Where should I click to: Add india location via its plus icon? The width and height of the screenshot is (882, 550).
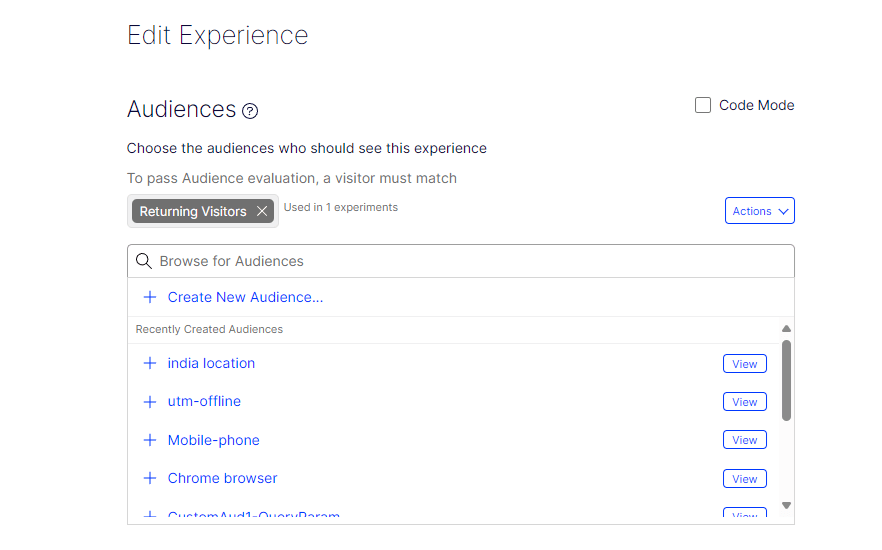(150, 363)
